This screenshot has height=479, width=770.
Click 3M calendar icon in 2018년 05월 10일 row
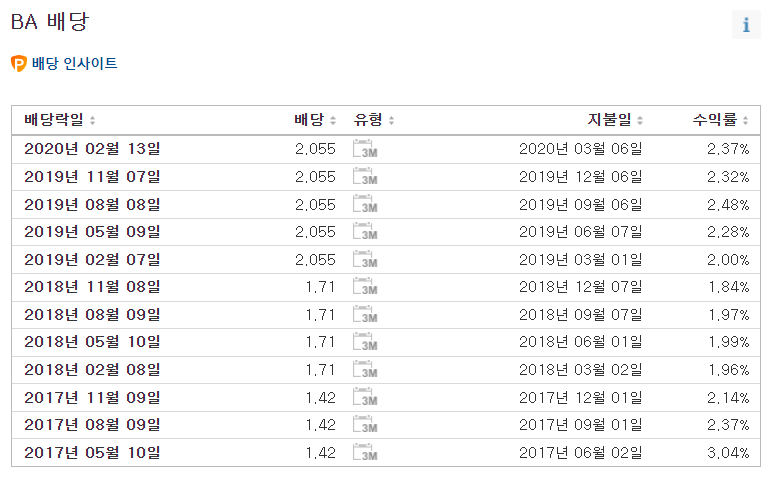coord(365,341)
